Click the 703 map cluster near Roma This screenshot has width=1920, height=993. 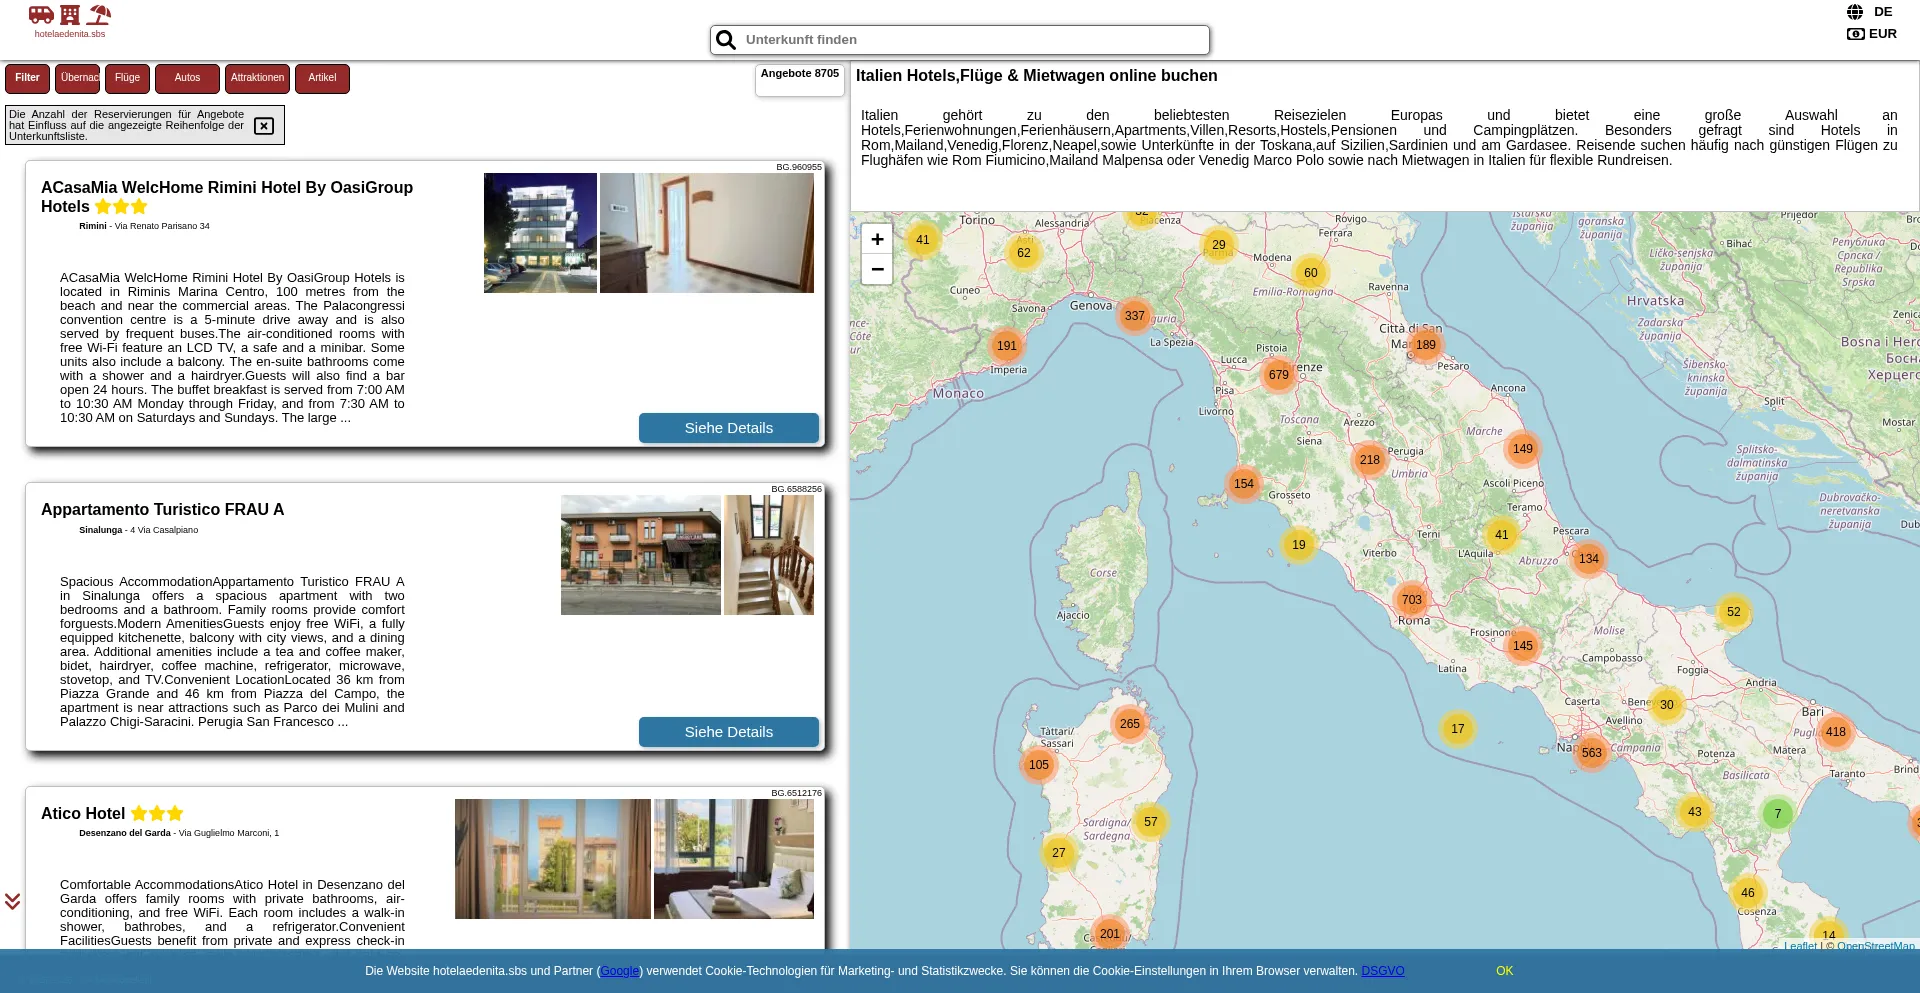click(x=1412, y=600)
